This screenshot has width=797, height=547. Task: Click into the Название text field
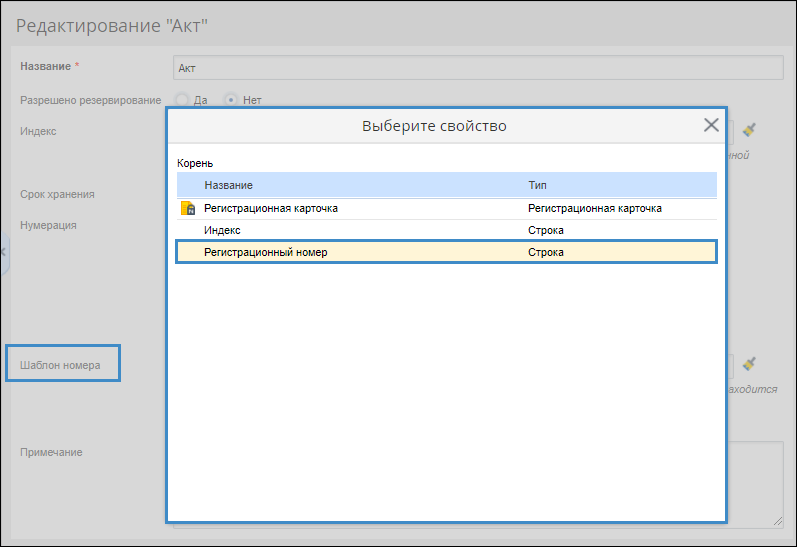point(477,67)
